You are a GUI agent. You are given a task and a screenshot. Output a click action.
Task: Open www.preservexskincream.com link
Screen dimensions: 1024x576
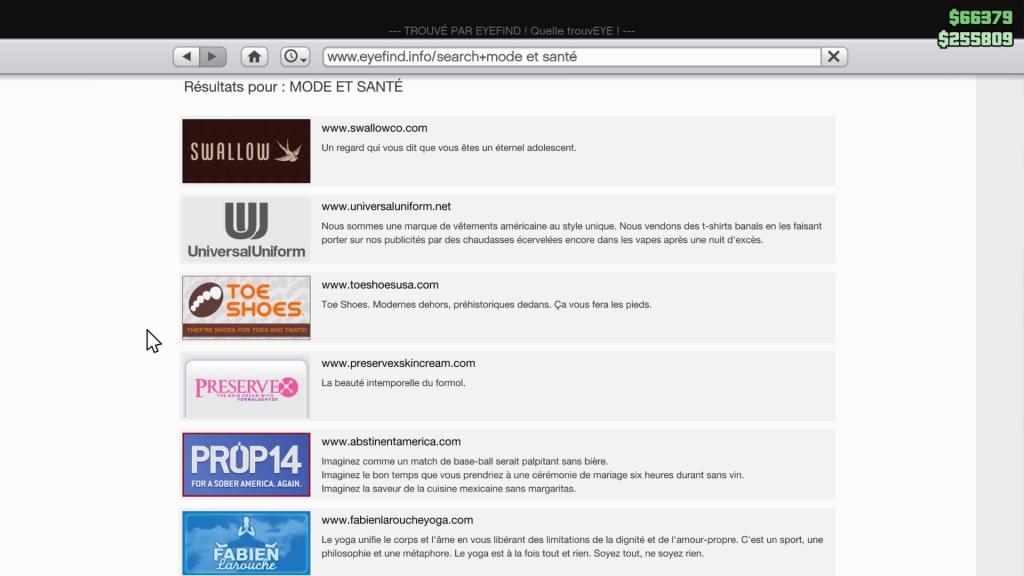[x=398, y=363]
